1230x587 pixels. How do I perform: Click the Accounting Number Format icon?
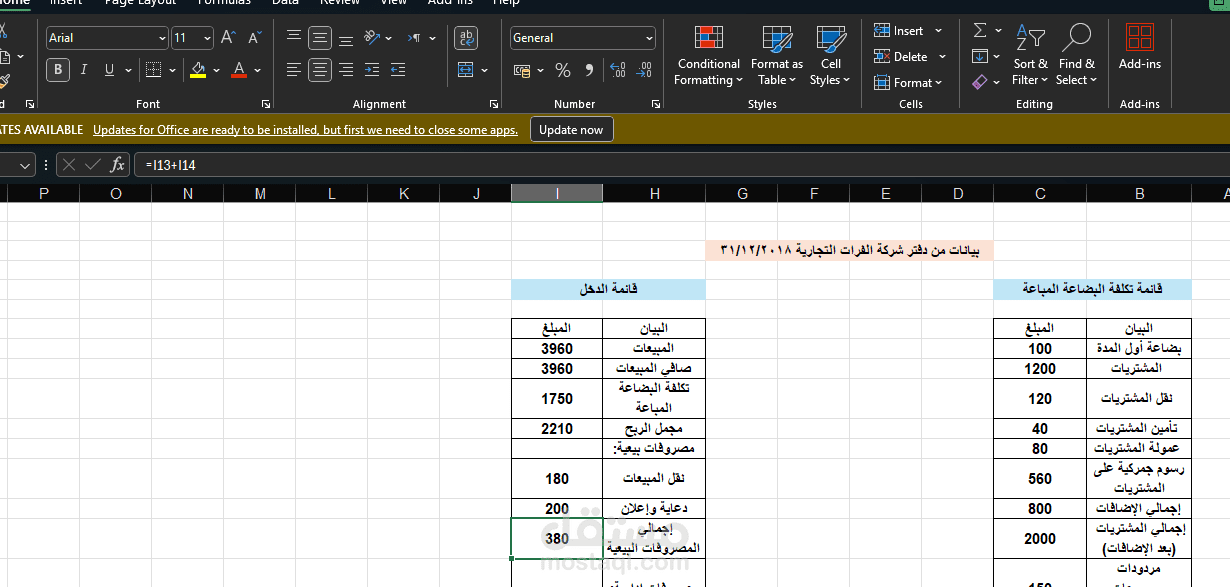tap(521, 70)
